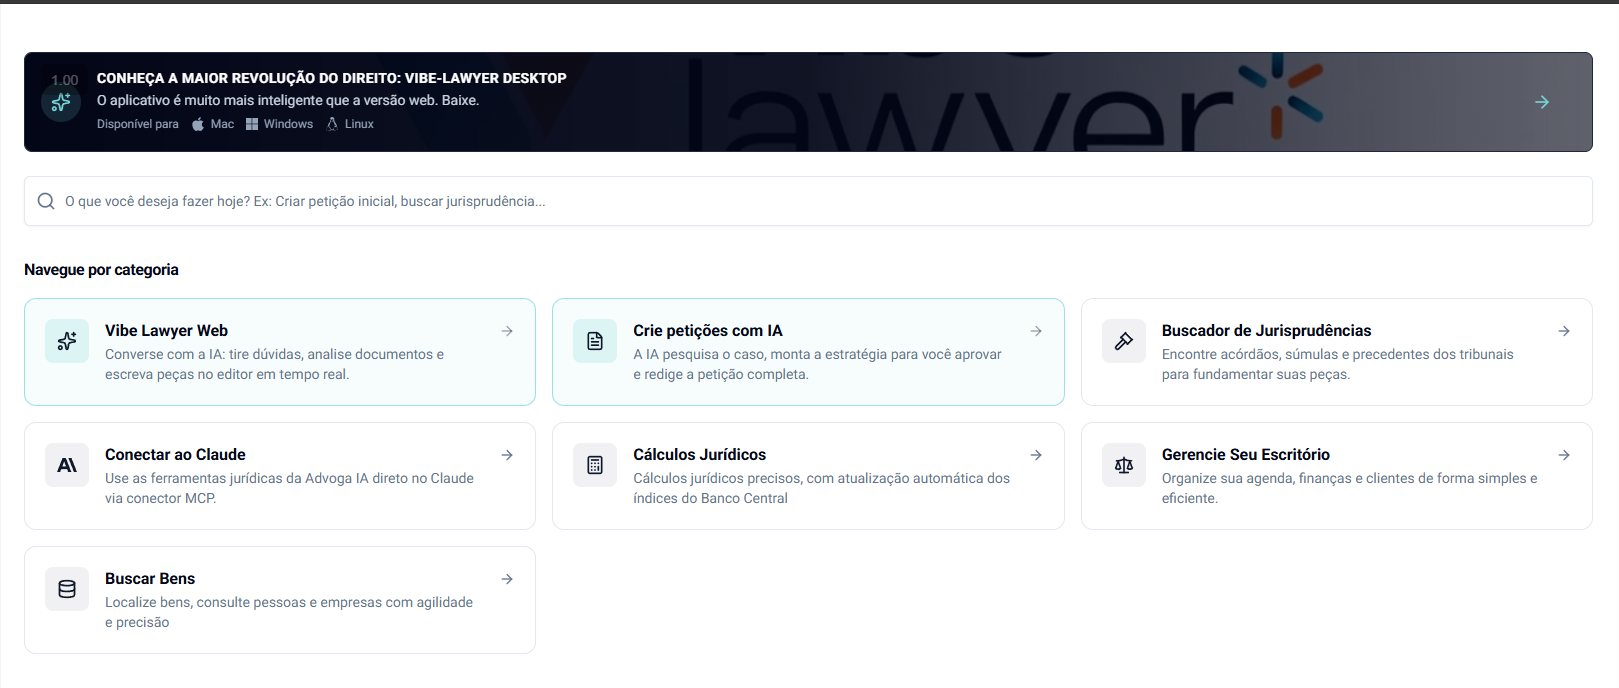Click the gavel icon for Buscador de Jurisprudências
Viewport: 1619px width, 688px height.
(1124, 341)
